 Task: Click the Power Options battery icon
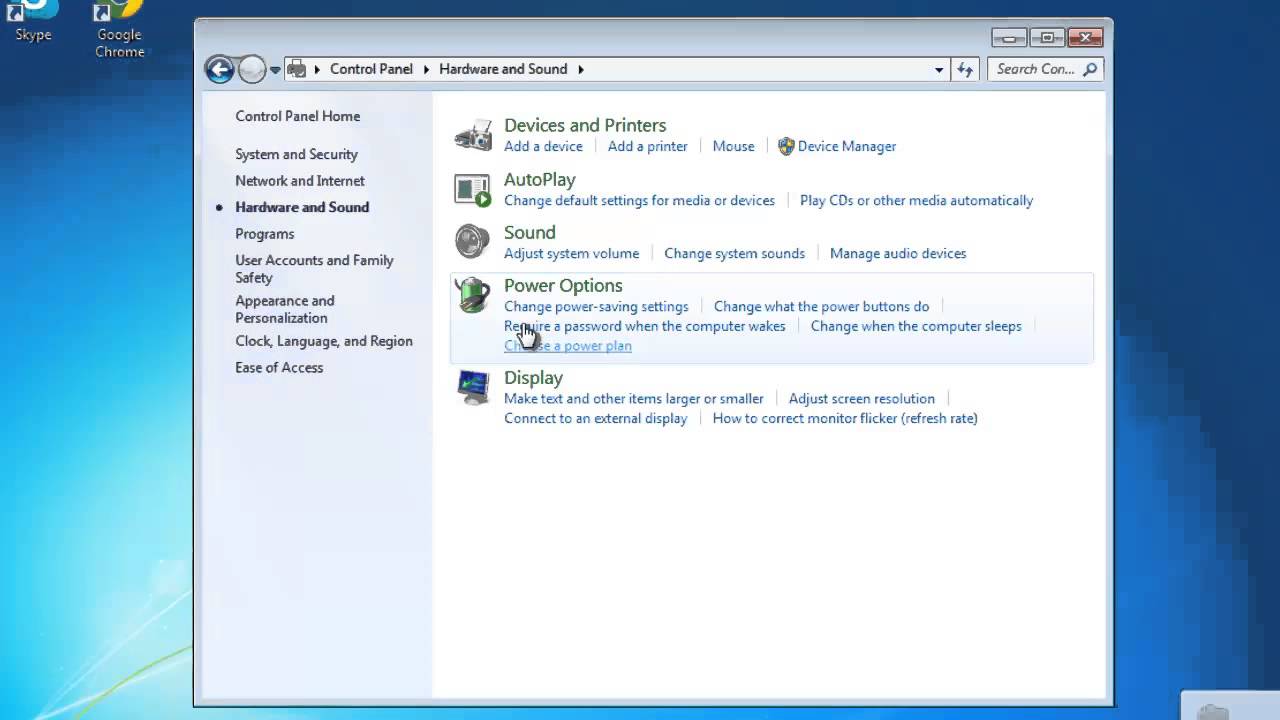[x=472, y=296]
